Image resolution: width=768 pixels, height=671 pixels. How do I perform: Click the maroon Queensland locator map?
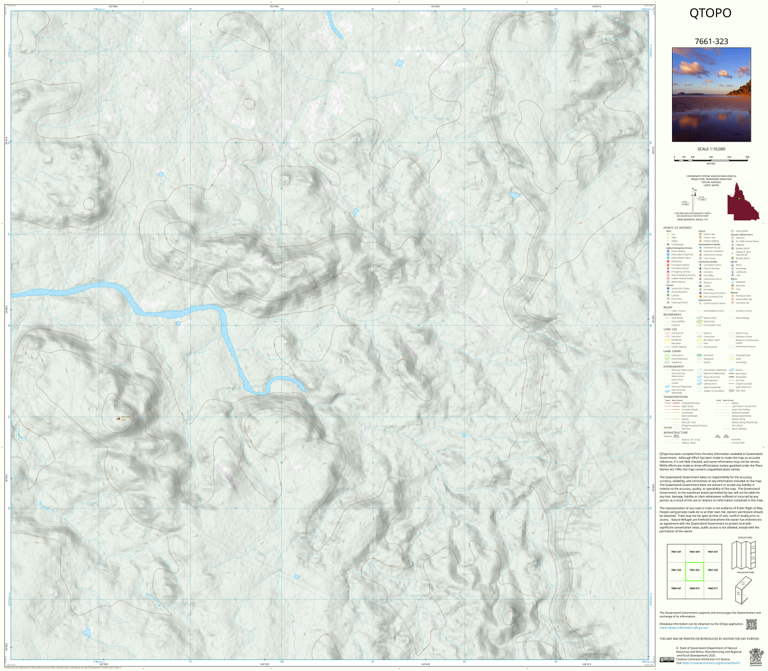[743, 201]
